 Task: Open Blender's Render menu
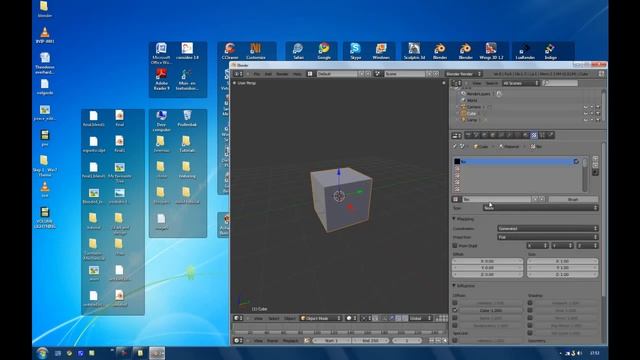pyautogui.click(x=282, y=74)
